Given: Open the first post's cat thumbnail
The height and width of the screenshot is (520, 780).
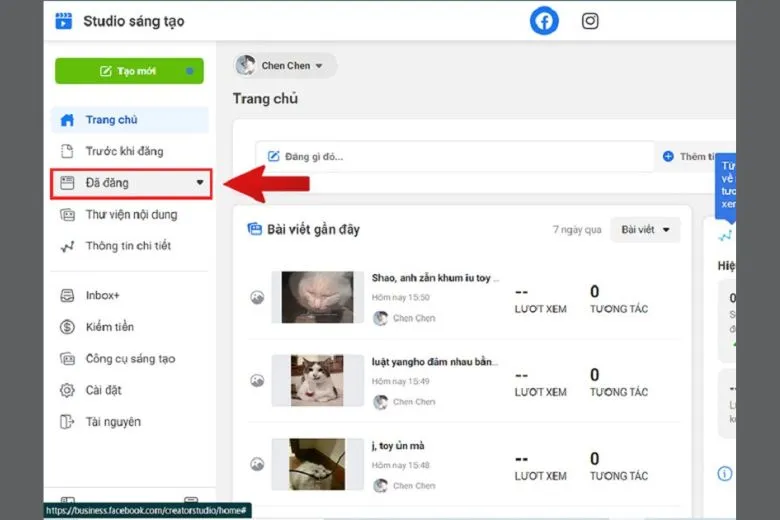Looking at the screenshot, I should coord(317,297).
